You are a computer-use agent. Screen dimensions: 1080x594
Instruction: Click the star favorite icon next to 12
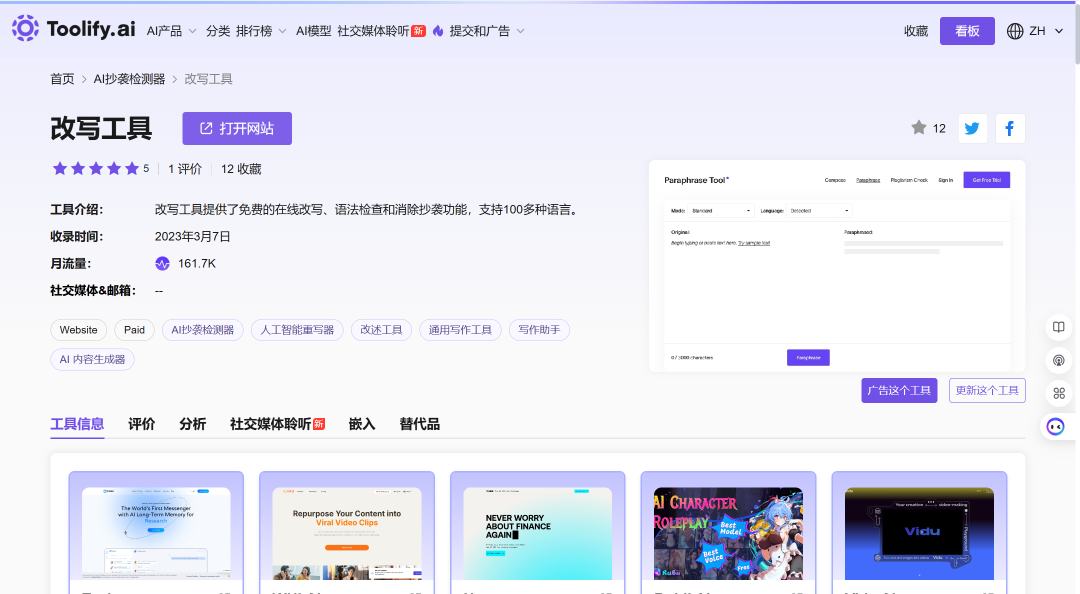point(918,127)
